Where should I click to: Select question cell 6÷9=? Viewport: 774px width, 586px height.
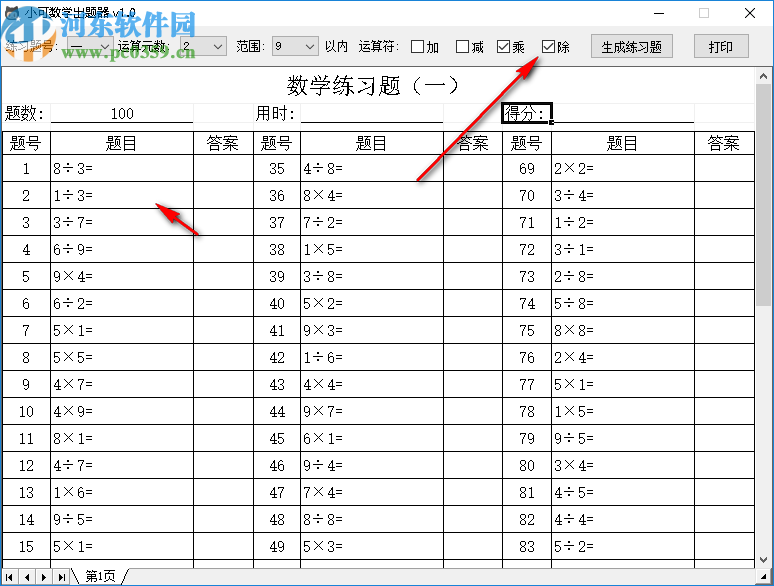click(122, 249)
